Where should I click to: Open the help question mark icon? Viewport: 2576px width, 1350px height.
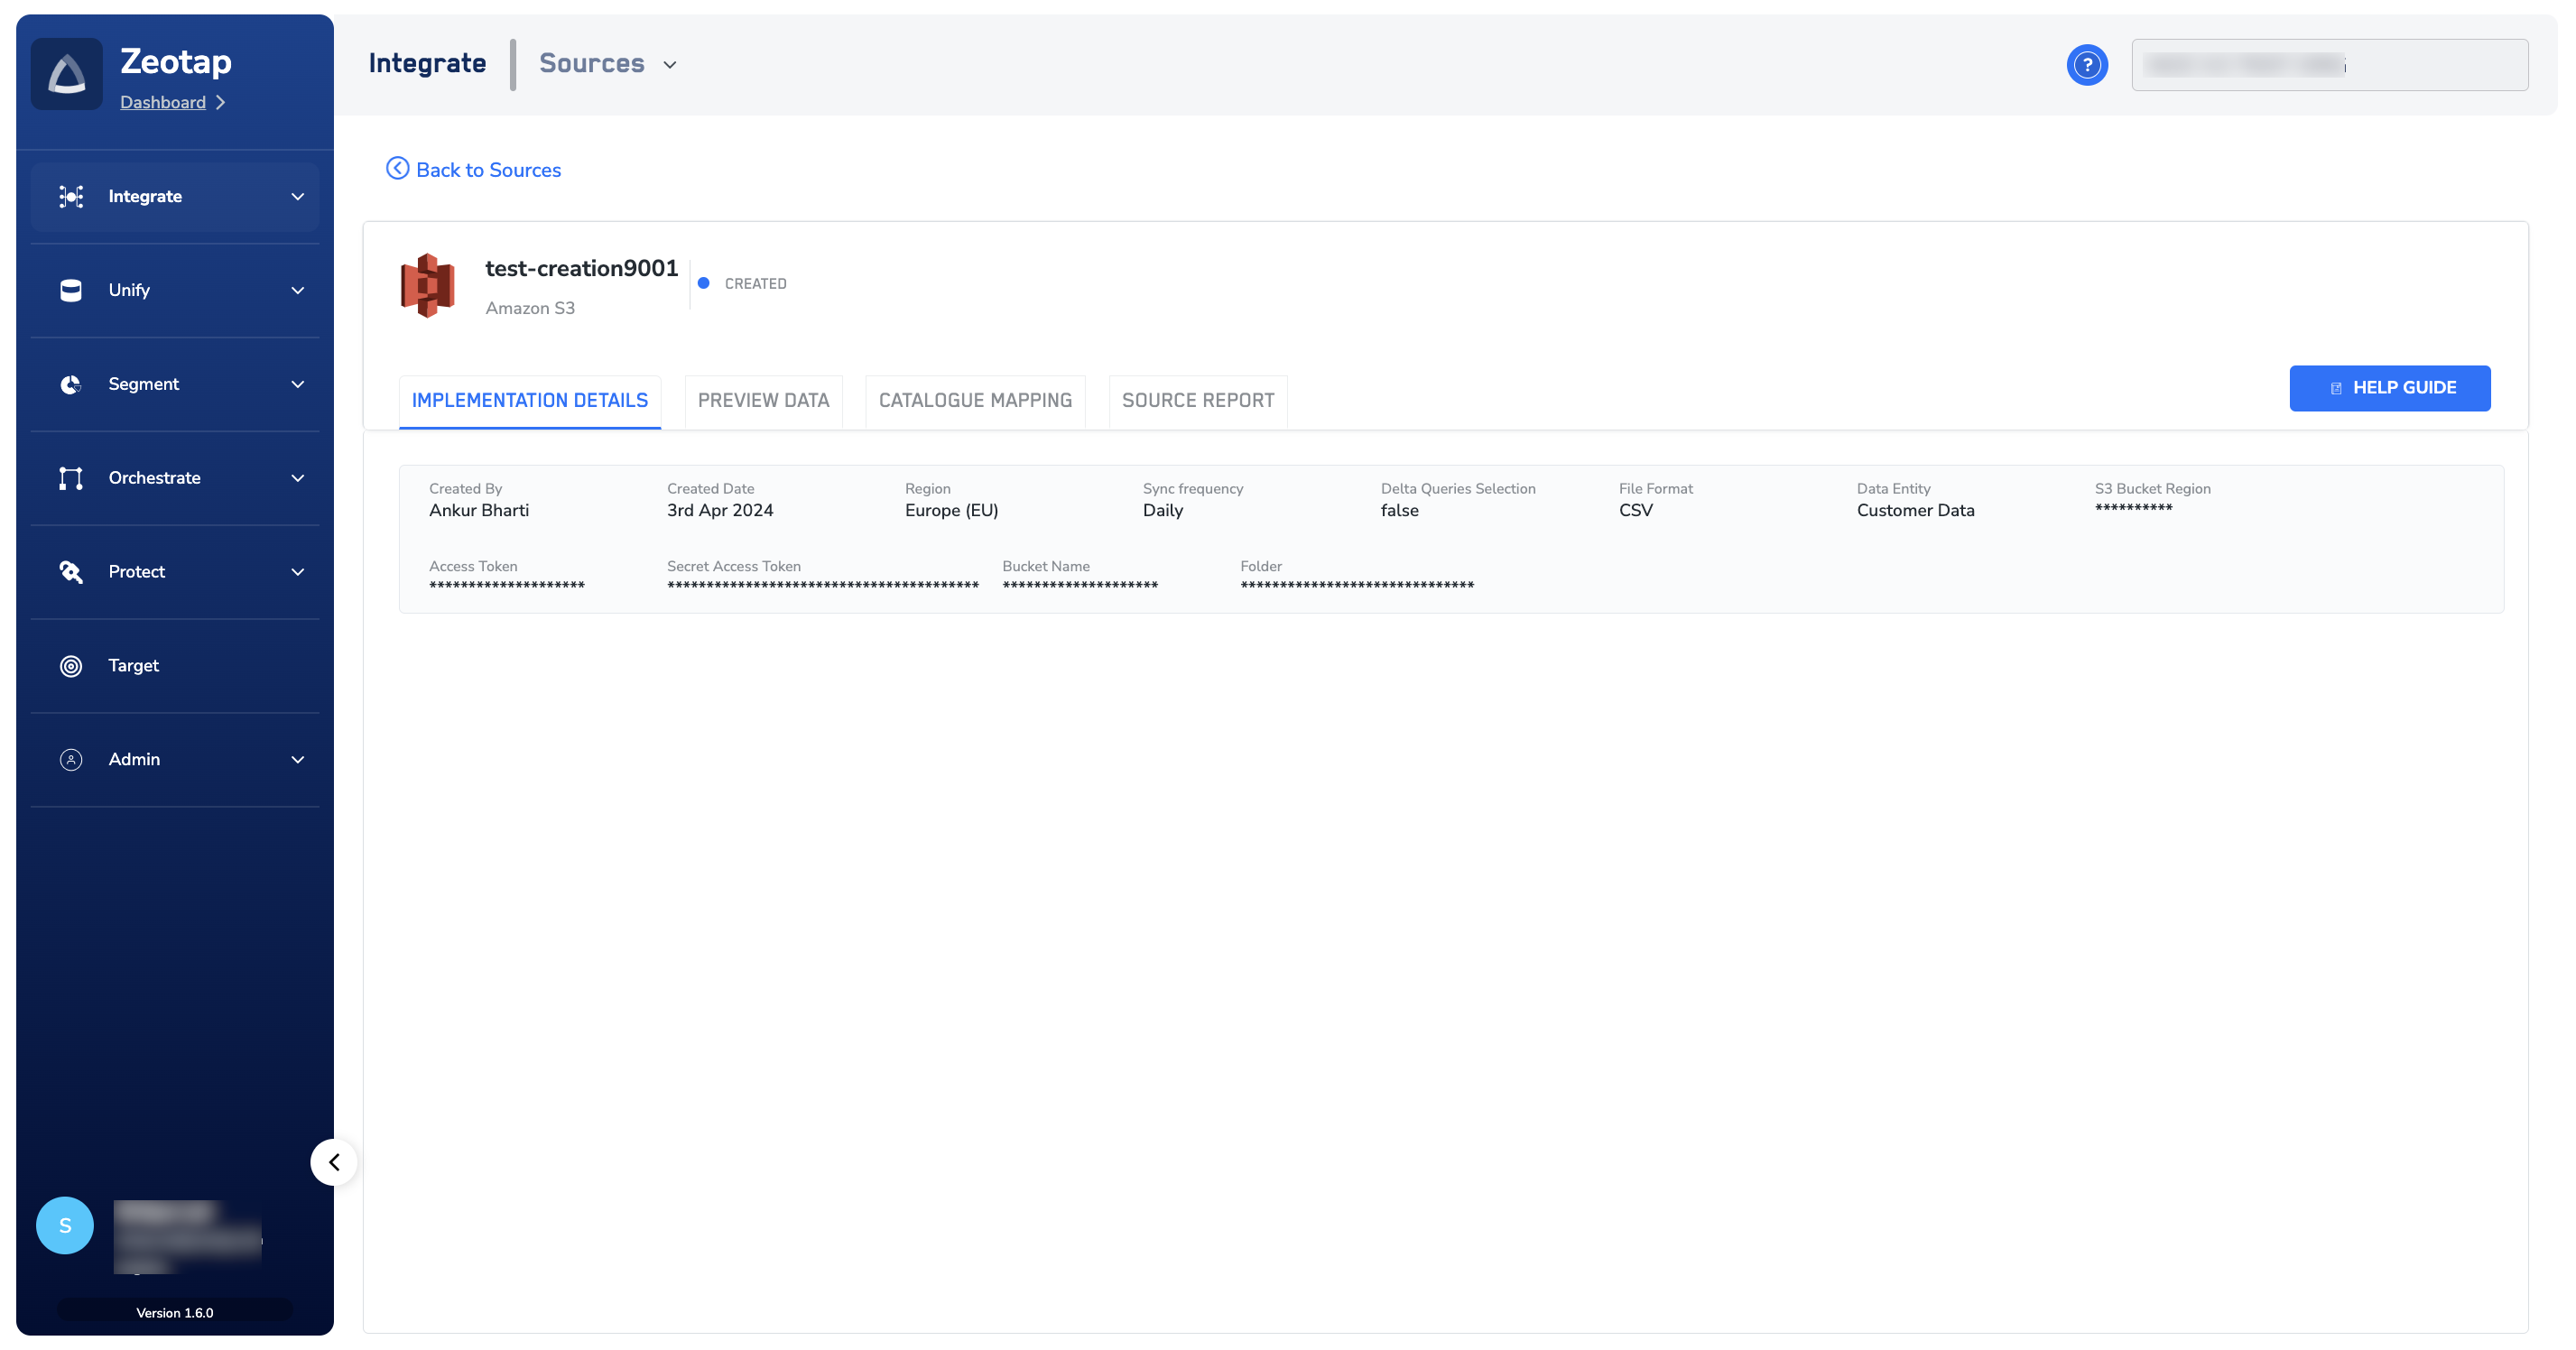tap(2086, 65)
